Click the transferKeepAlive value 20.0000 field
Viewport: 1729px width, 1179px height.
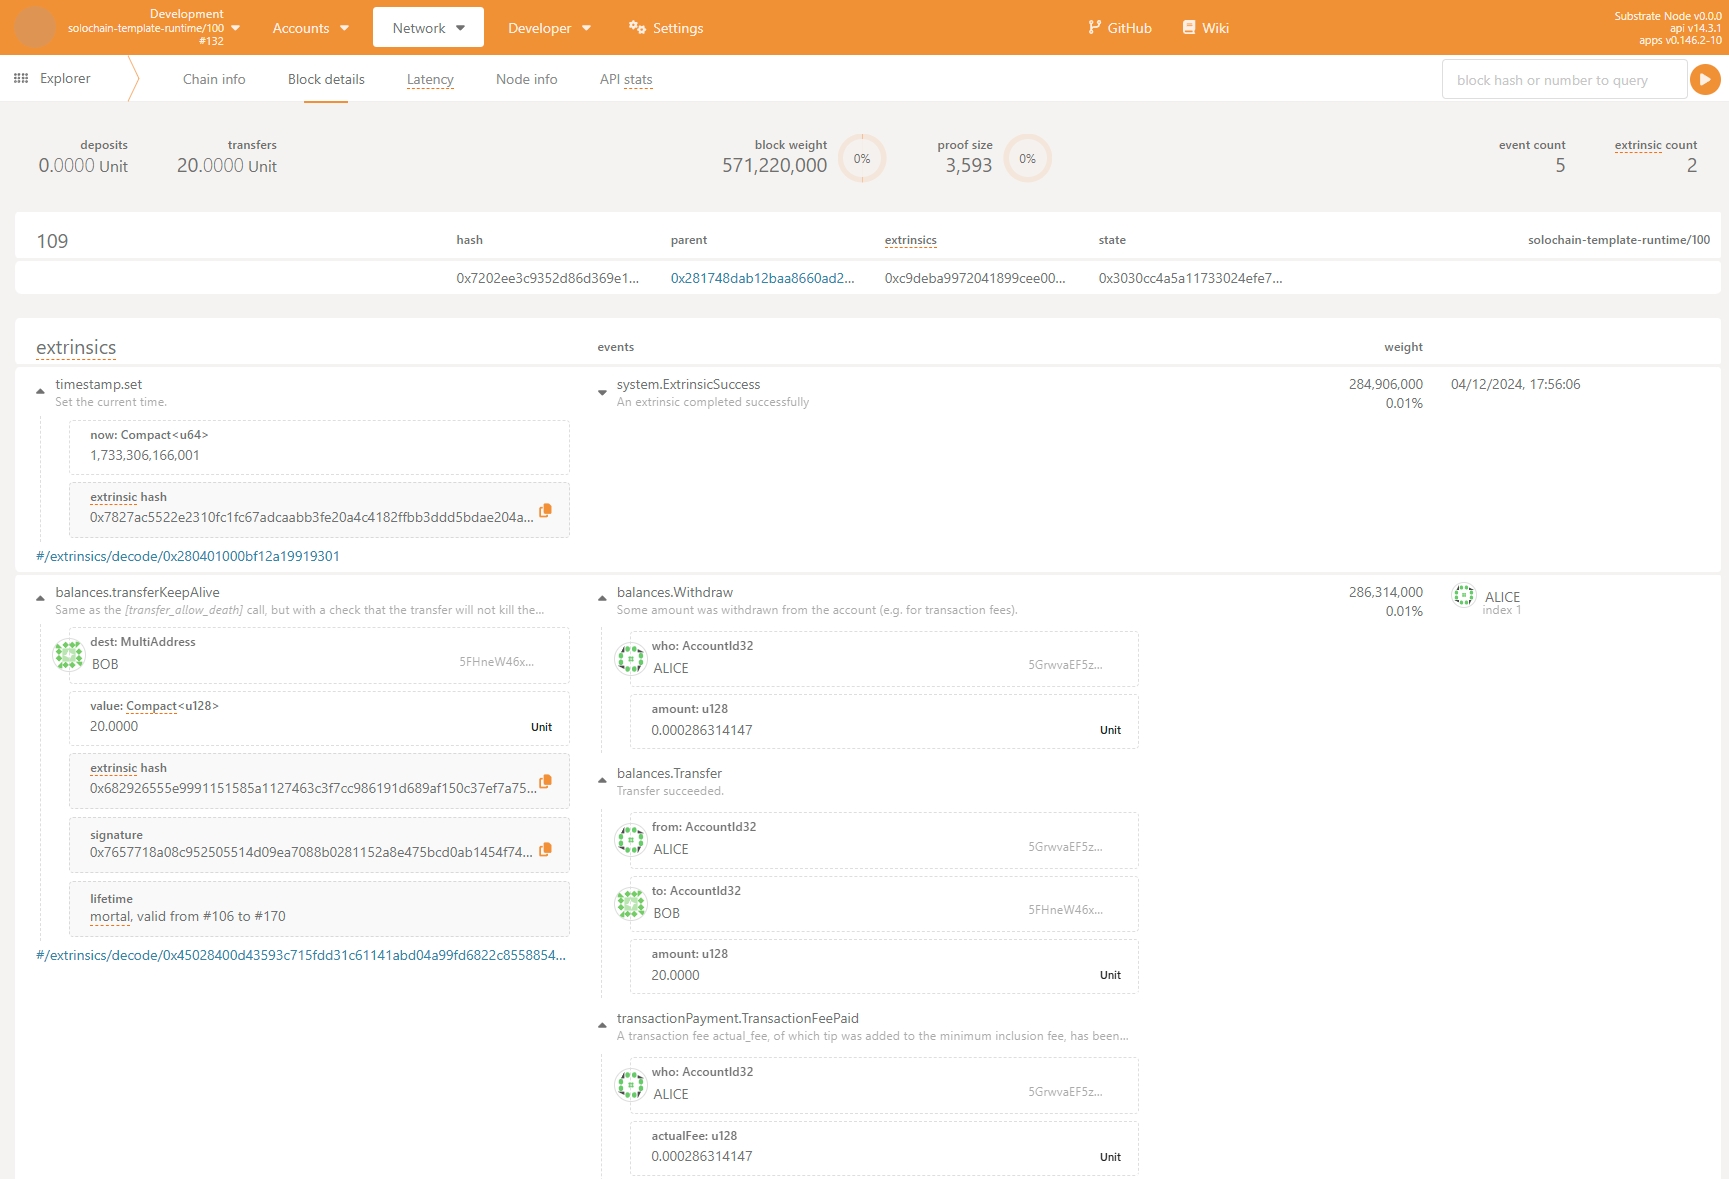319,718
